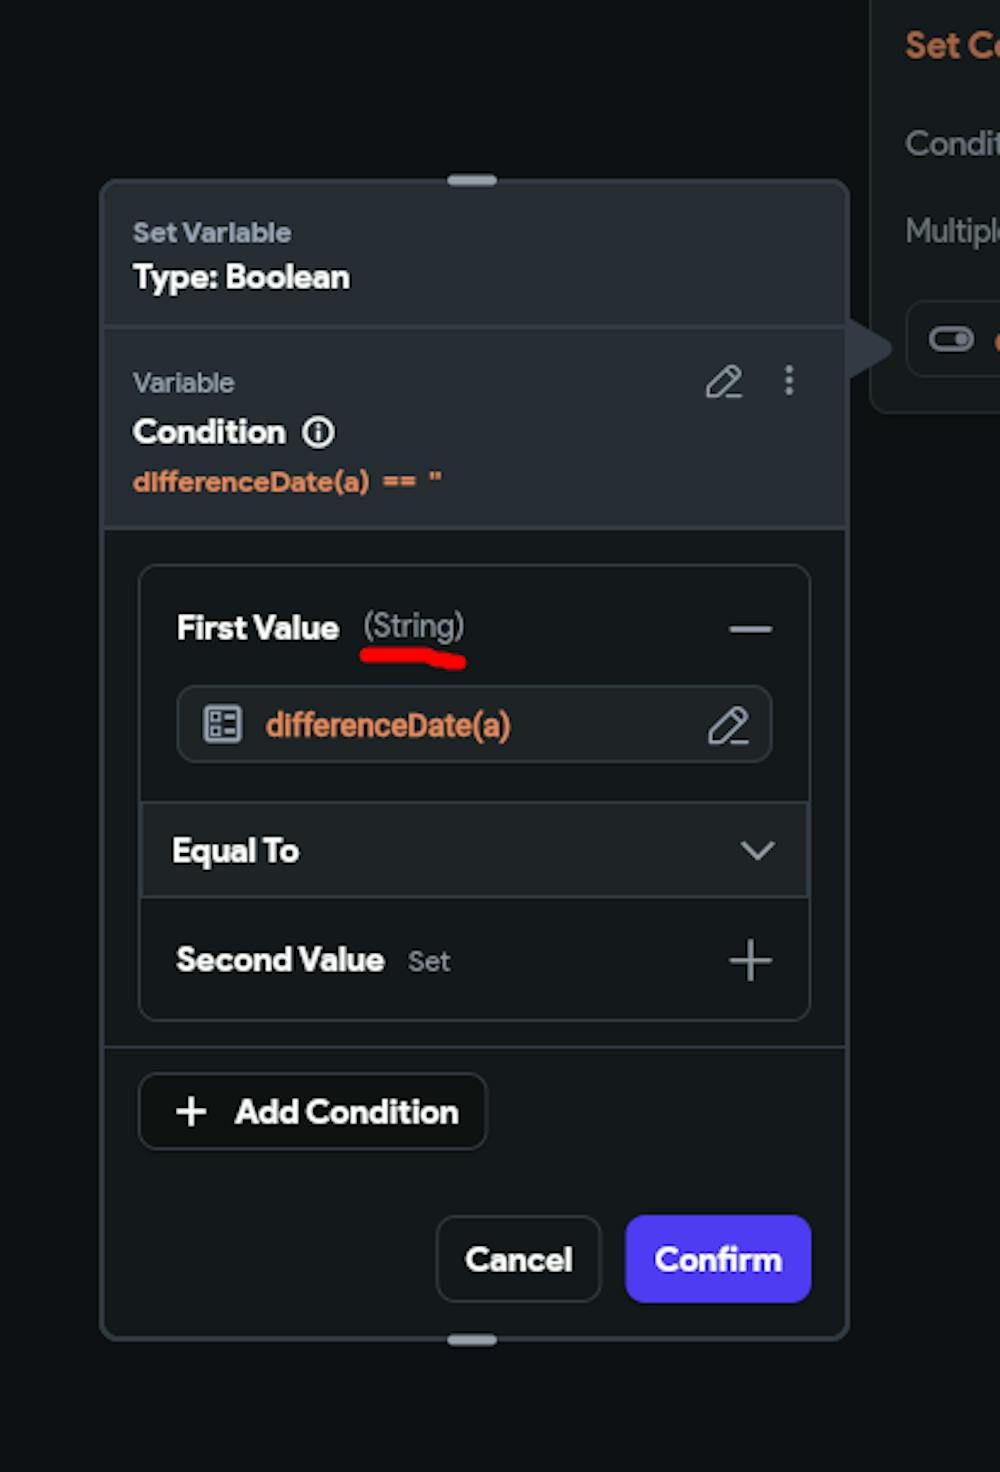The image size is (1000, 1472).
Task: Click the top drag handle of the panel
Action: tap(472, 181)
